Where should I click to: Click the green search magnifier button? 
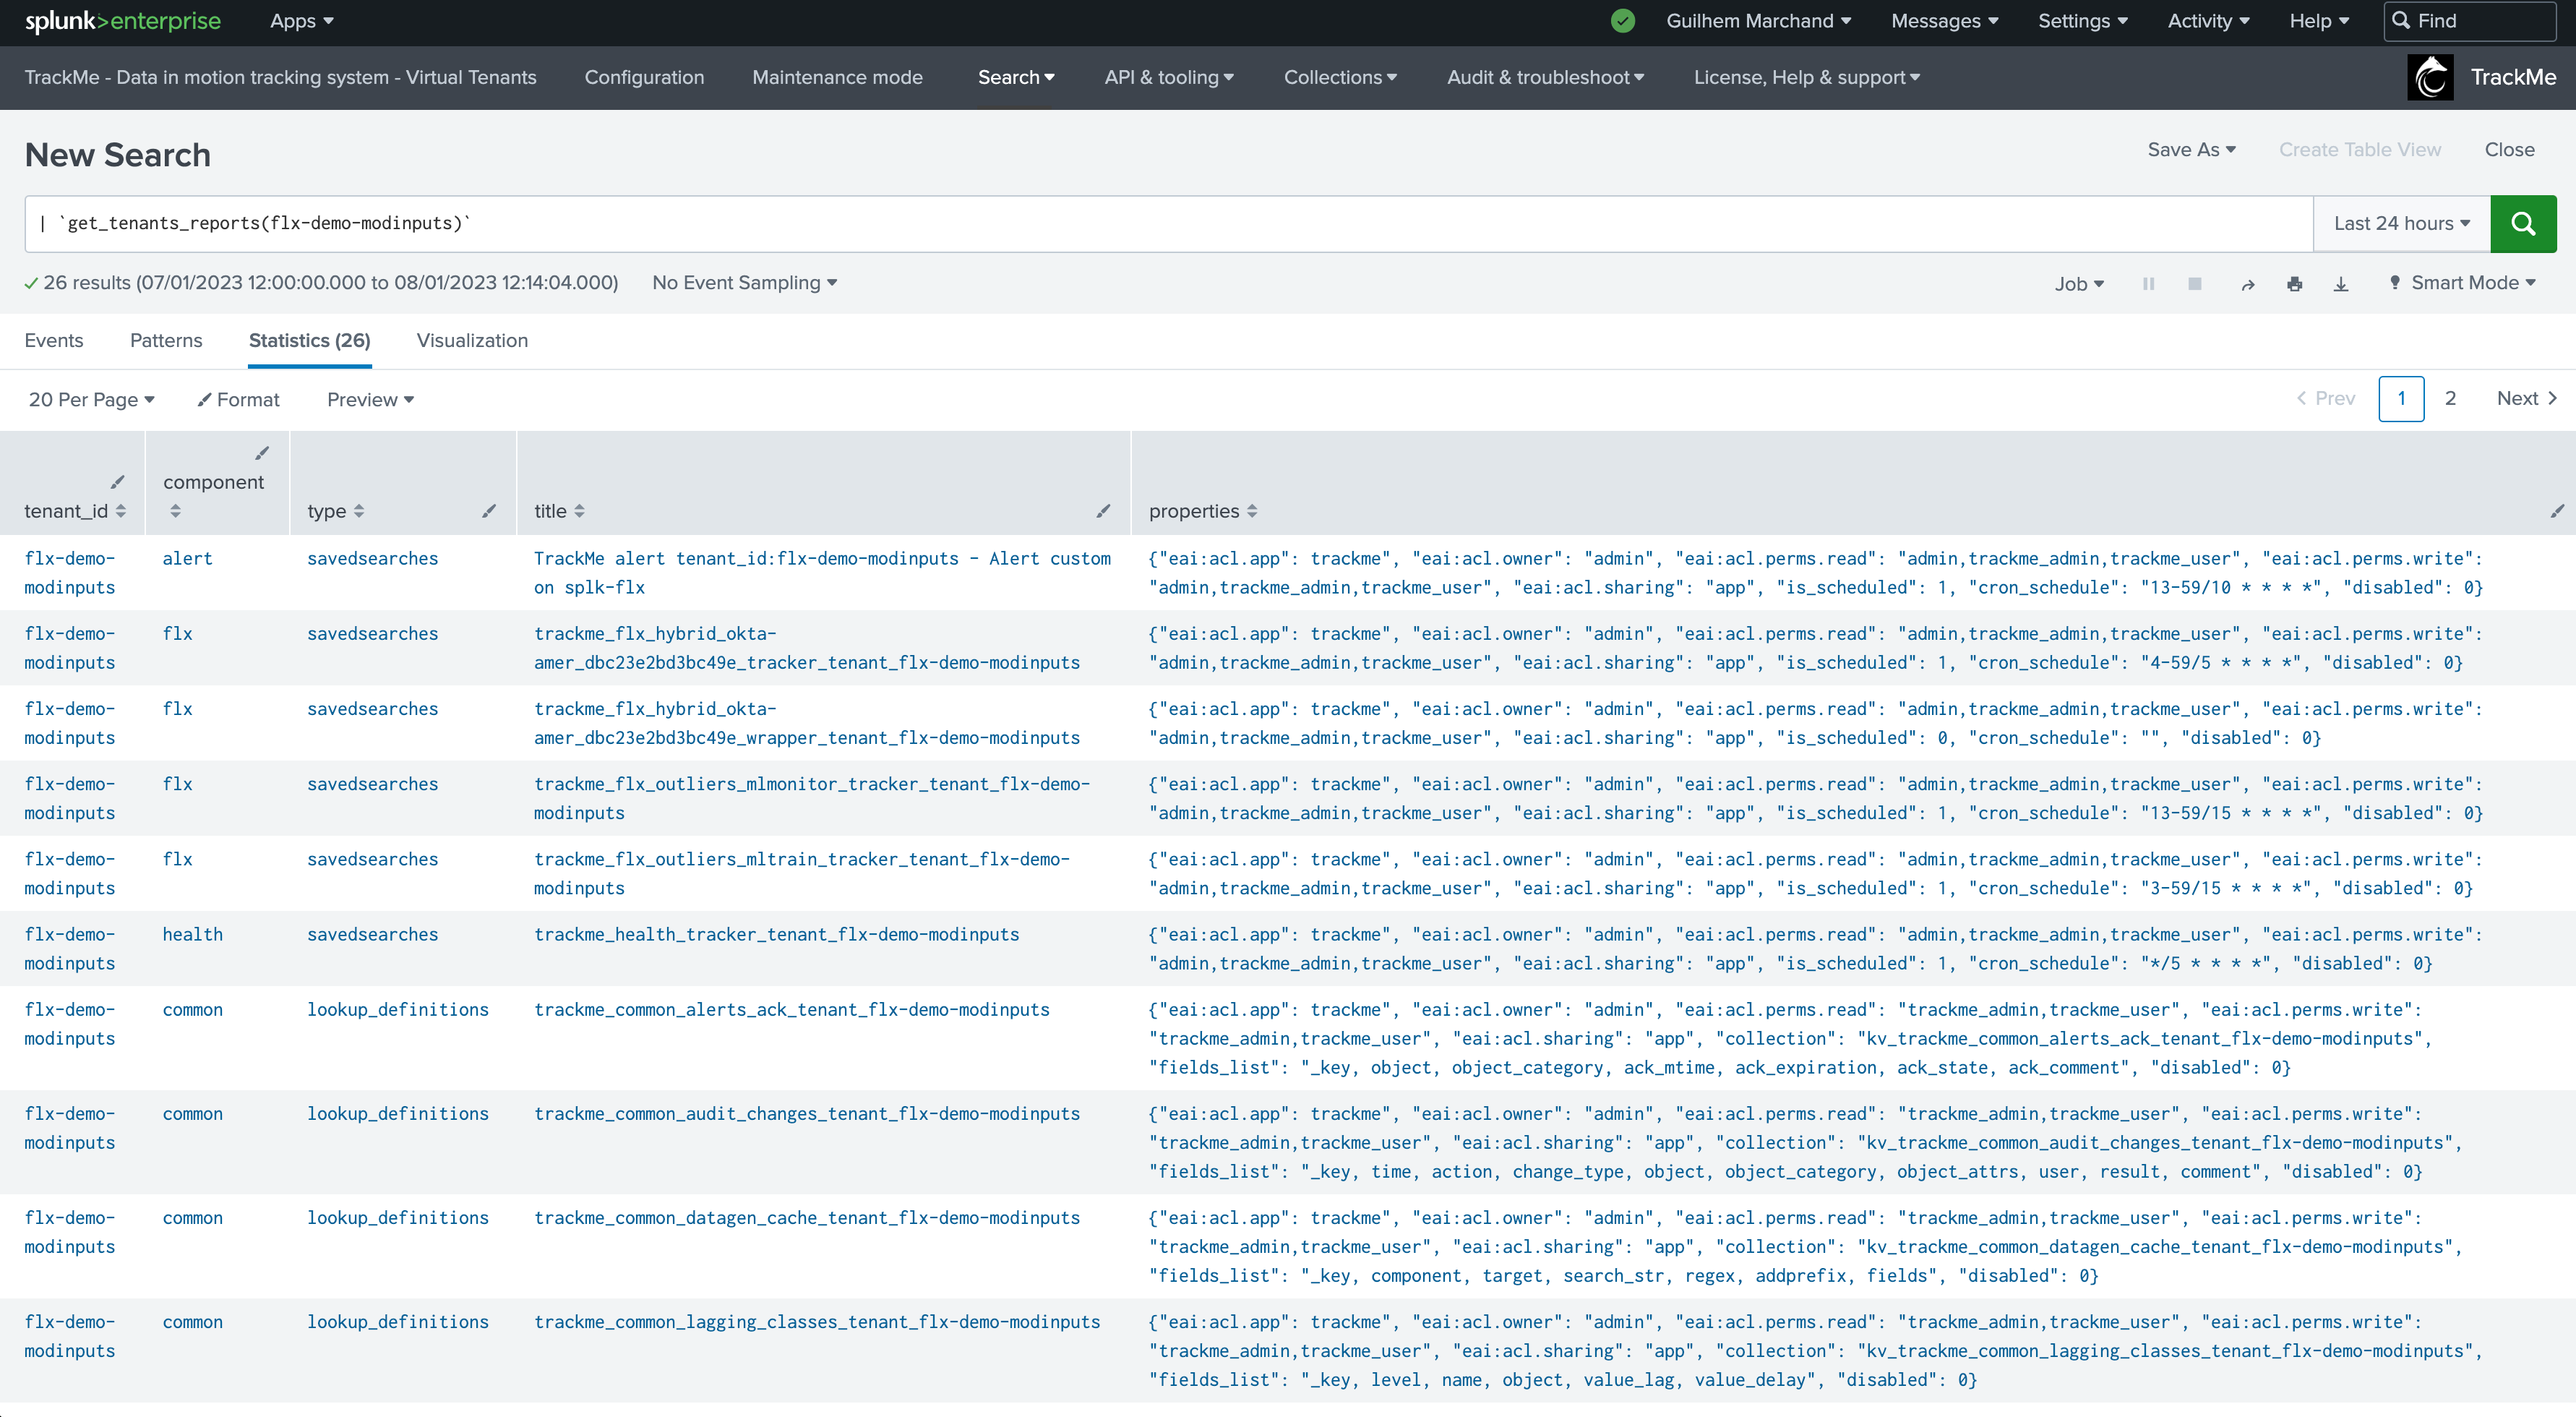point(2522,224)
